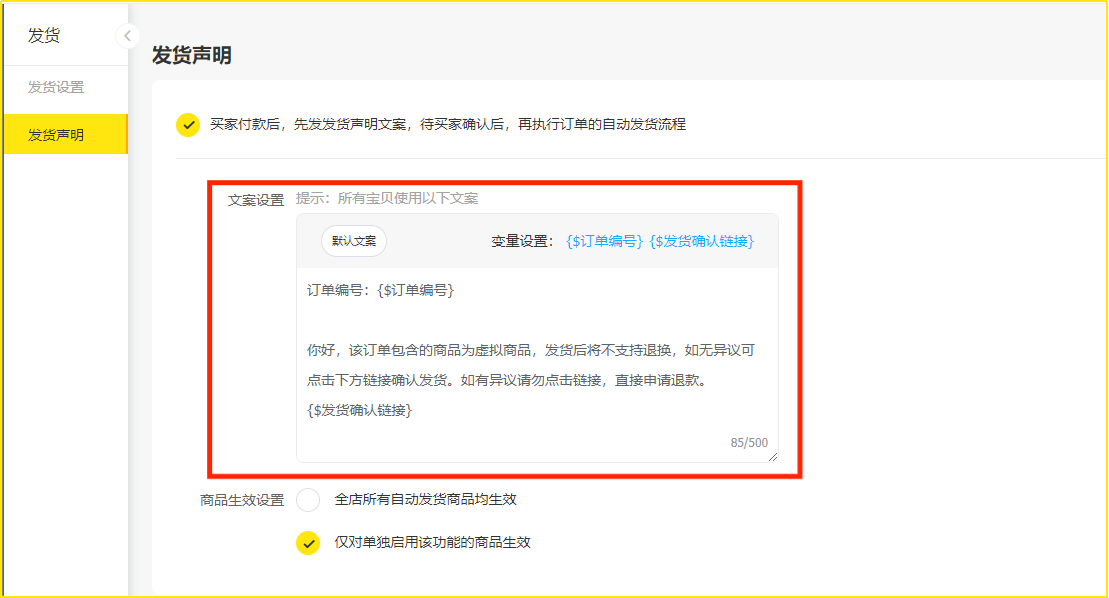The image size is (1109, 598).
Task: Click the 发货声明 page heading
Action: click(x=192, y=56)
